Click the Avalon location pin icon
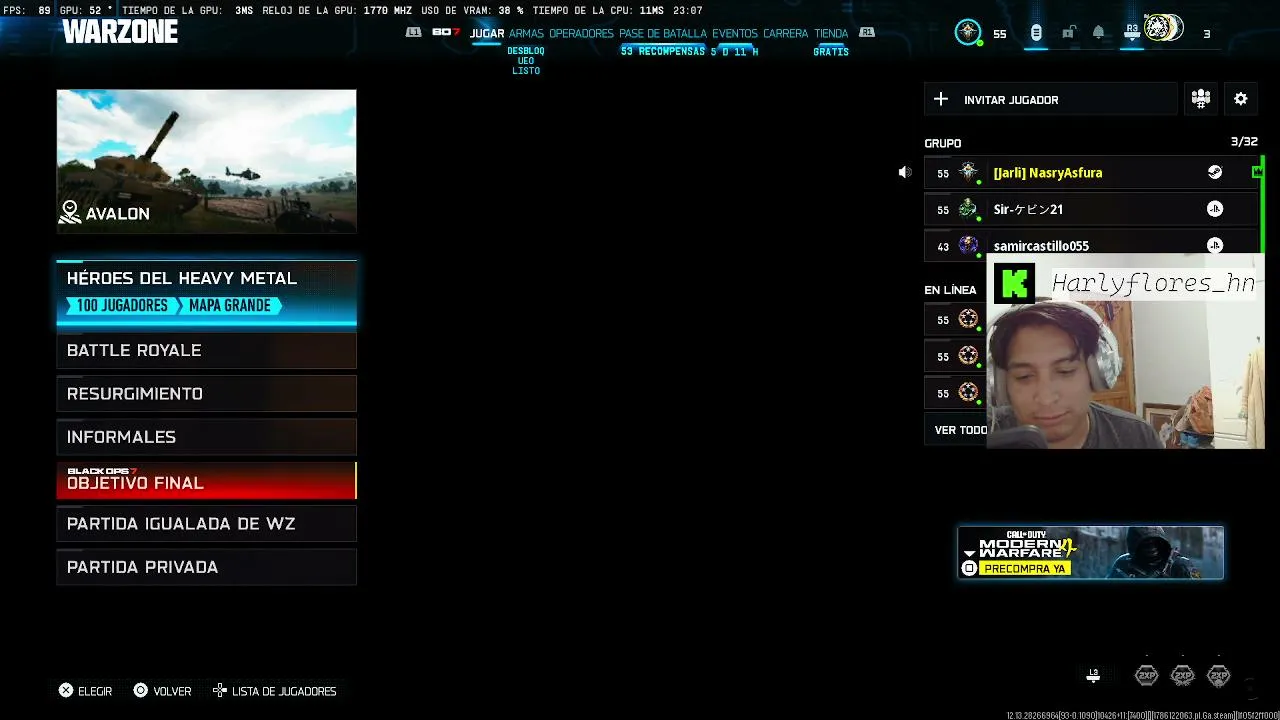 [70, 212]
